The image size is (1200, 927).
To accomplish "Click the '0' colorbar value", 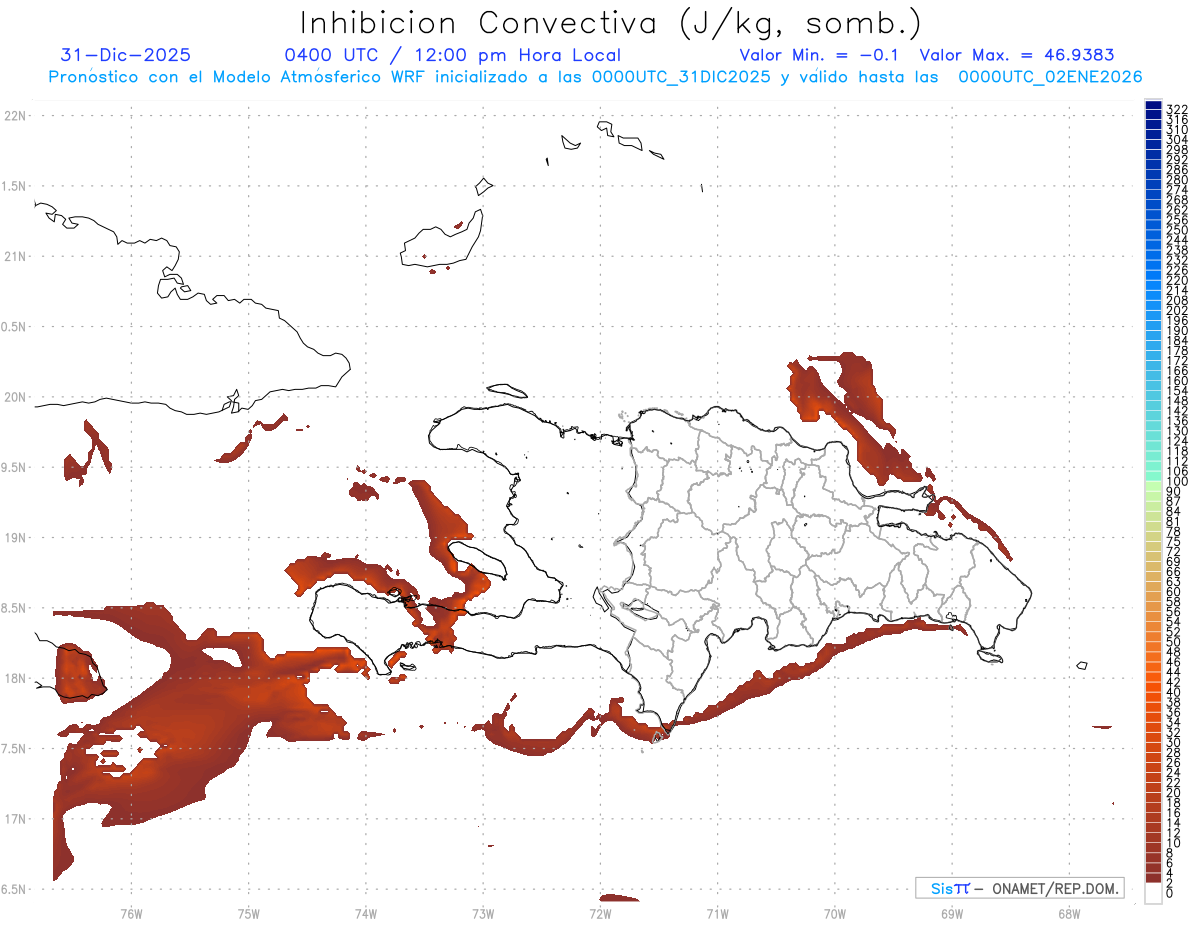I will click(1169, 894).
